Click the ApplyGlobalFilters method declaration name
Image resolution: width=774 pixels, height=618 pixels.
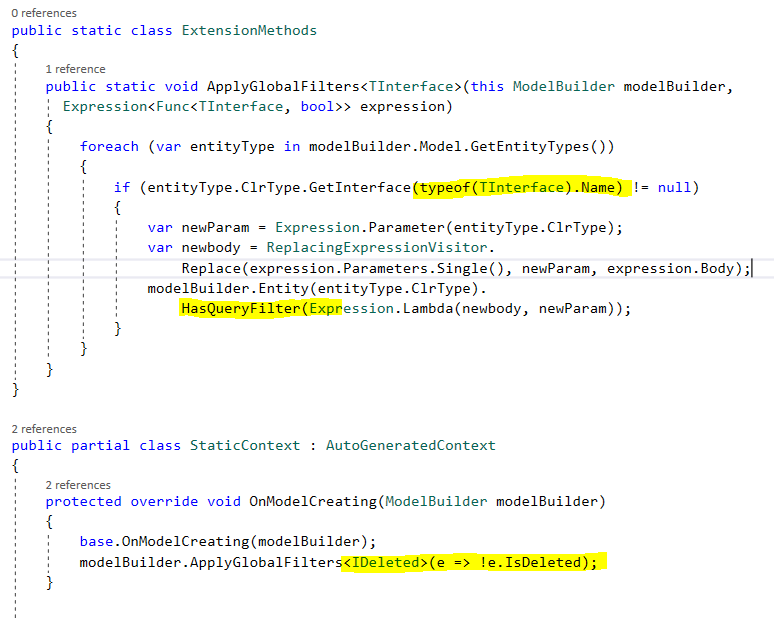(283, 87)
